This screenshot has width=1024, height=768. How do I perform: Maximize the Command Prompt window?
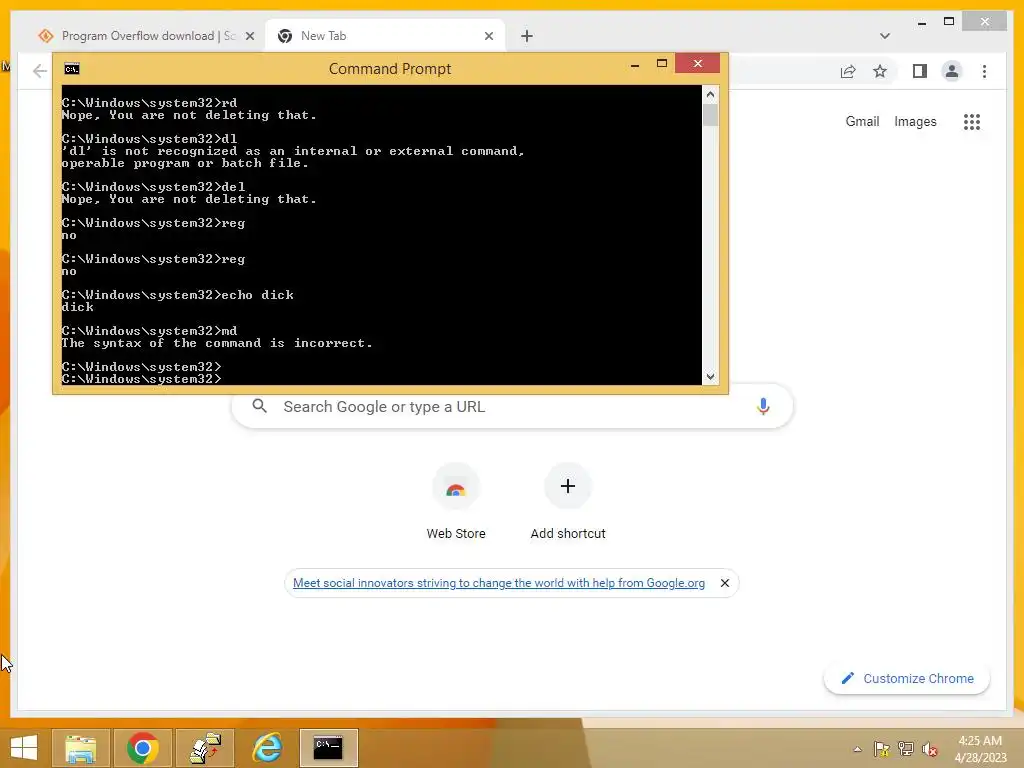click(662, 64)
